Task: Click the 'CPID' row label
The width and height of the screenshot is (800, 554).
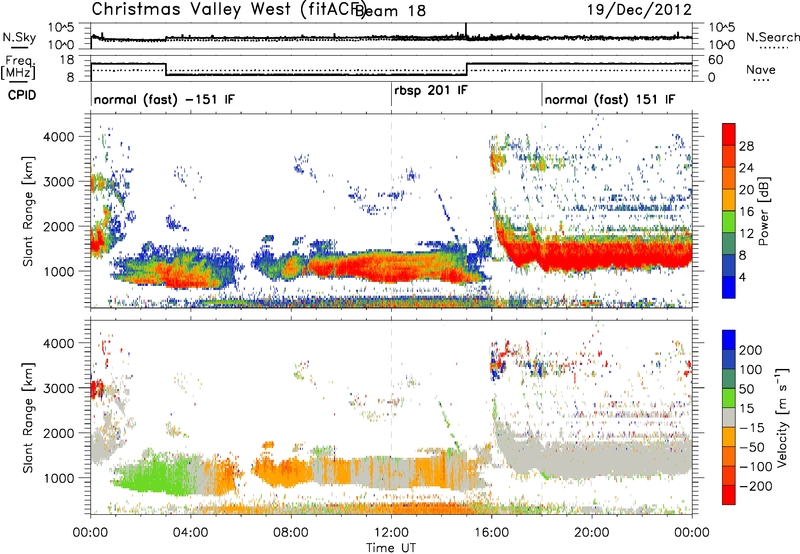Action: tap(22, 95)
